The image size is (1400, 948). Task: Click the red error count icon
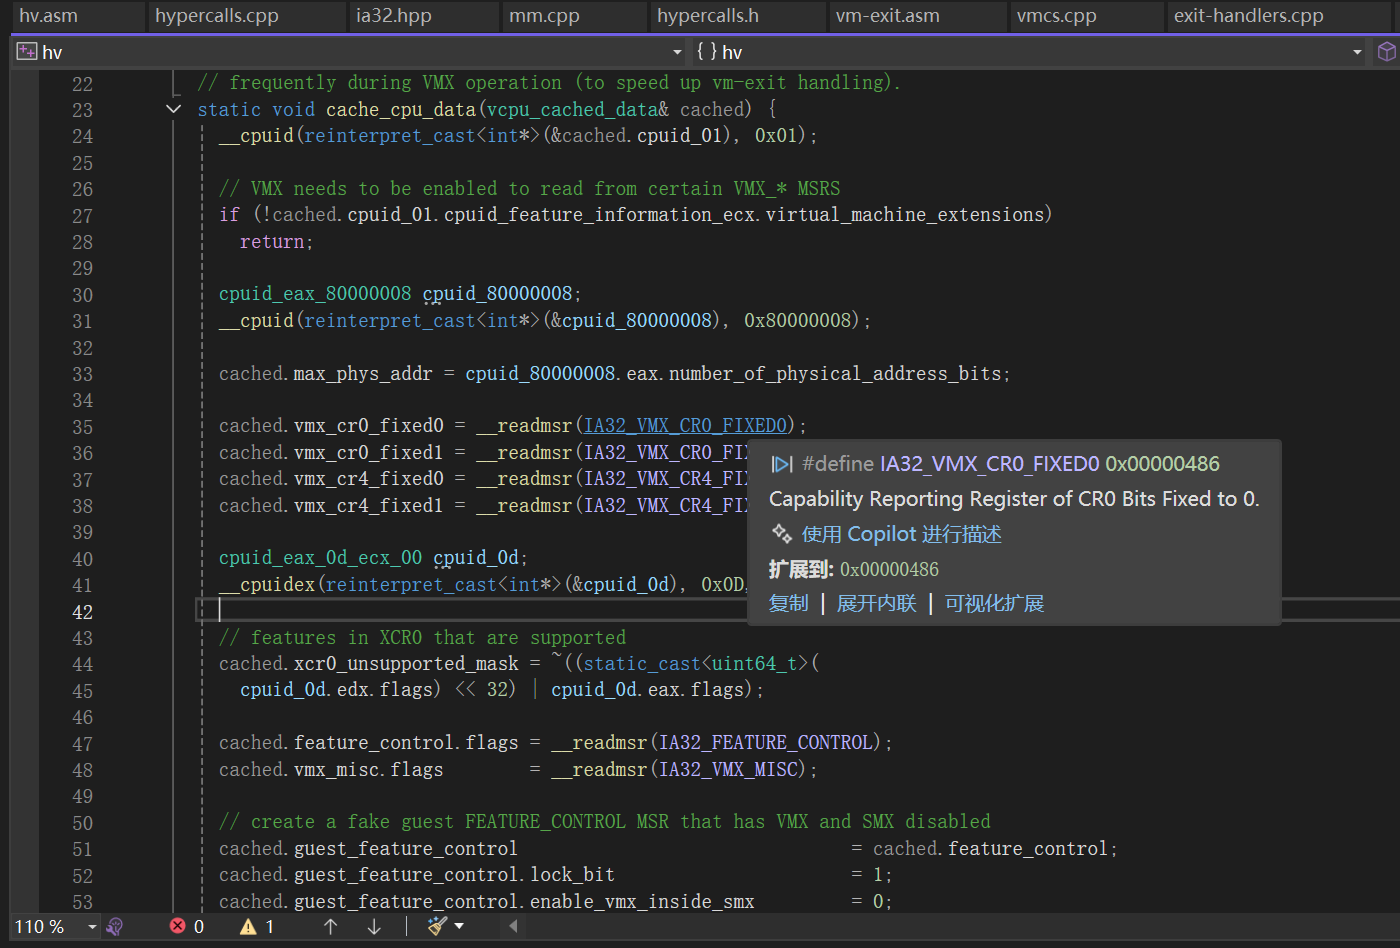[178, 927]
